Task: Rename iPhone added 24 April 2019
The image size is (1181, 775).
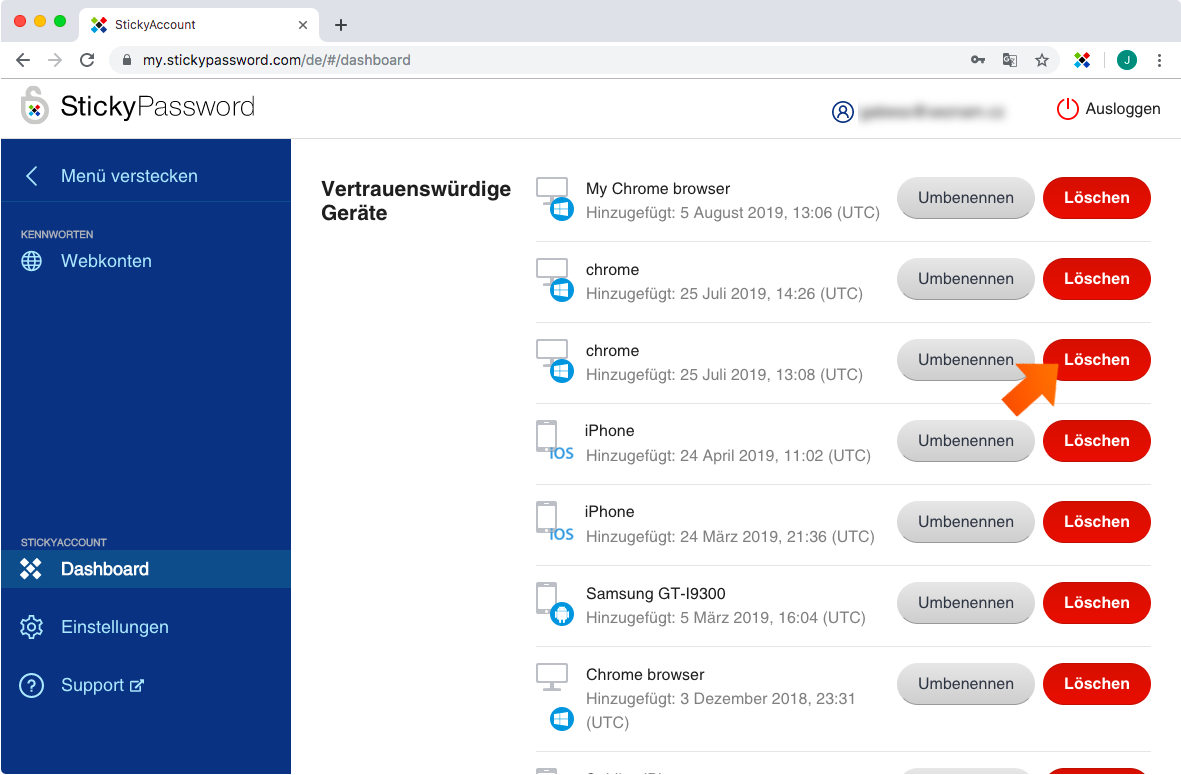Action: (966, 441)
